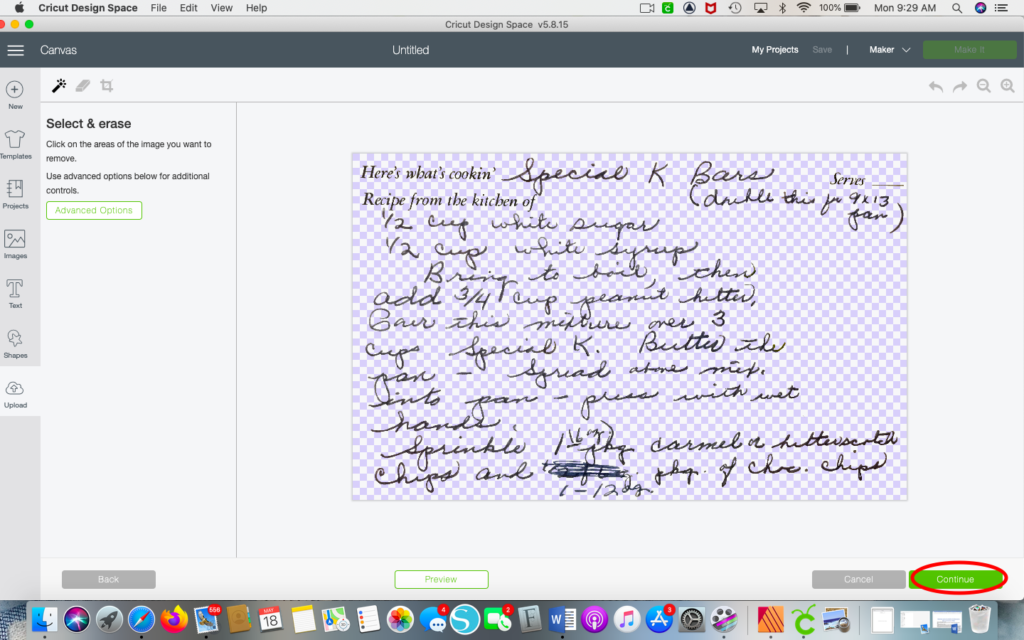Open Wi-Fi status menu
Screen dimensions: 1024x640
coord(804,8)
